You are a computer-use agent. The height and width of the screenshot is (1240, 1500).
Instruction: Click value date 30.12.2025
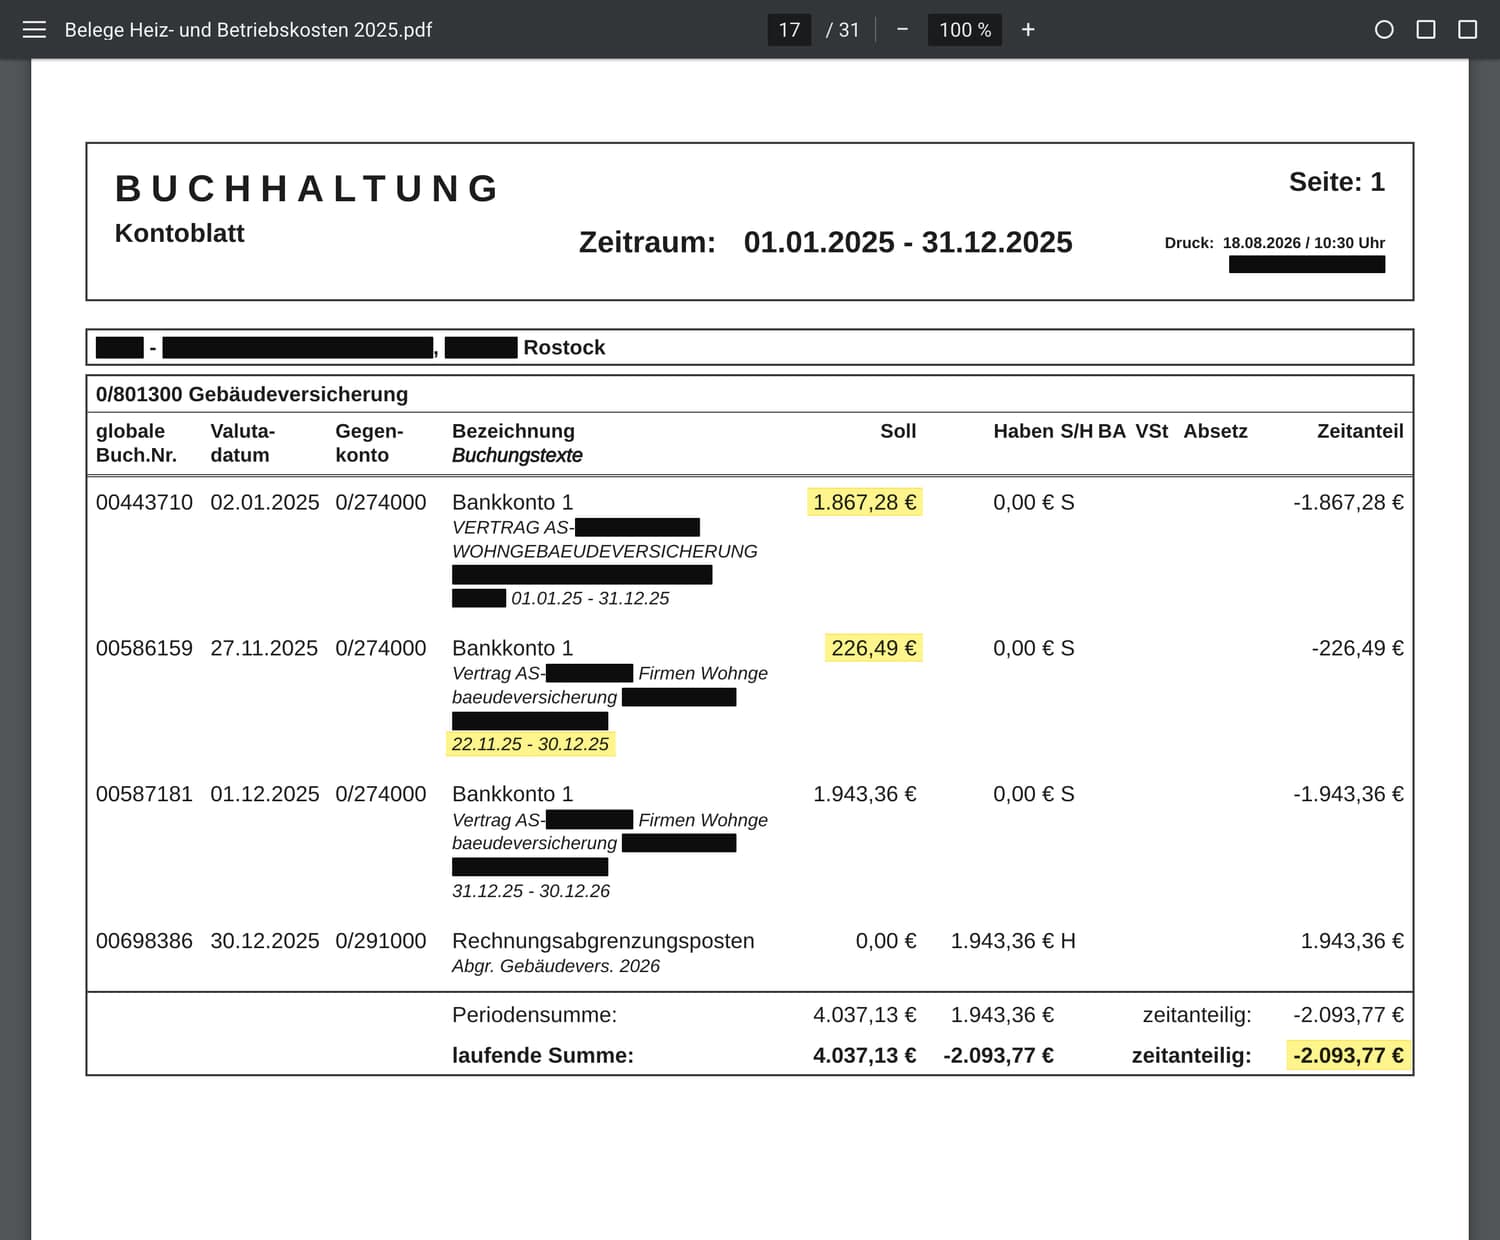(265, 941)
